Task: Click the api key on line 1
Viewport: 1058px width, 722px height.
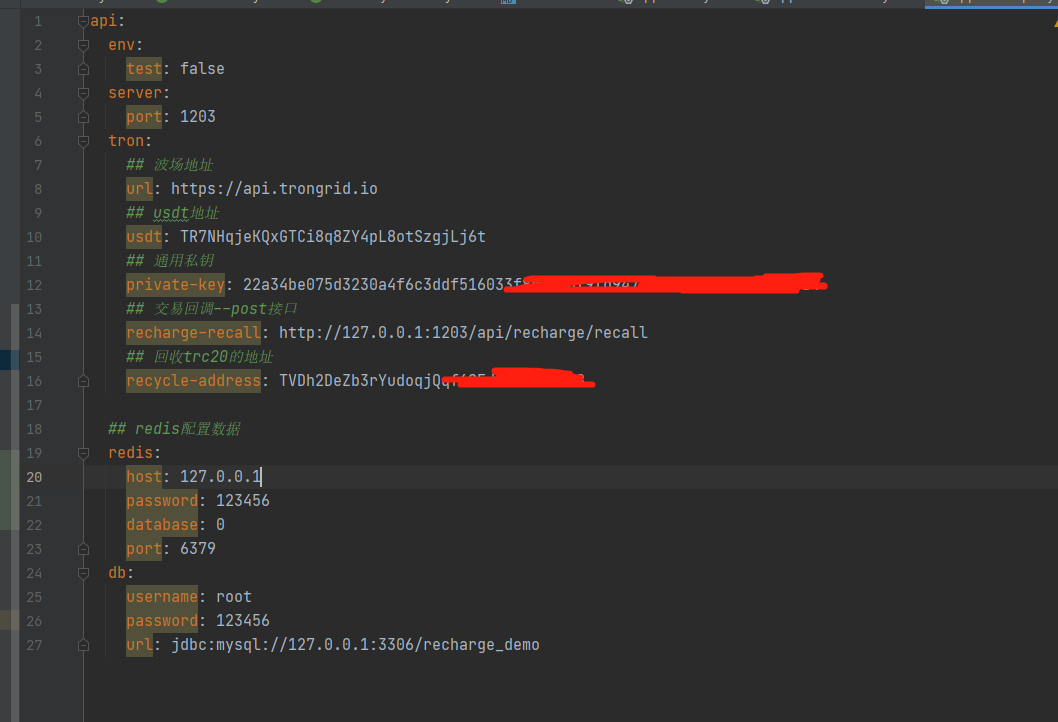Action: (x=103, y=21)
